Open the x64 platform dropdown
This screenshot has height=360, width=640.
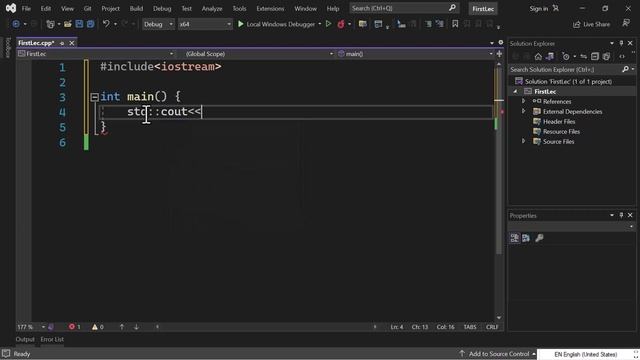pos(205,24)
